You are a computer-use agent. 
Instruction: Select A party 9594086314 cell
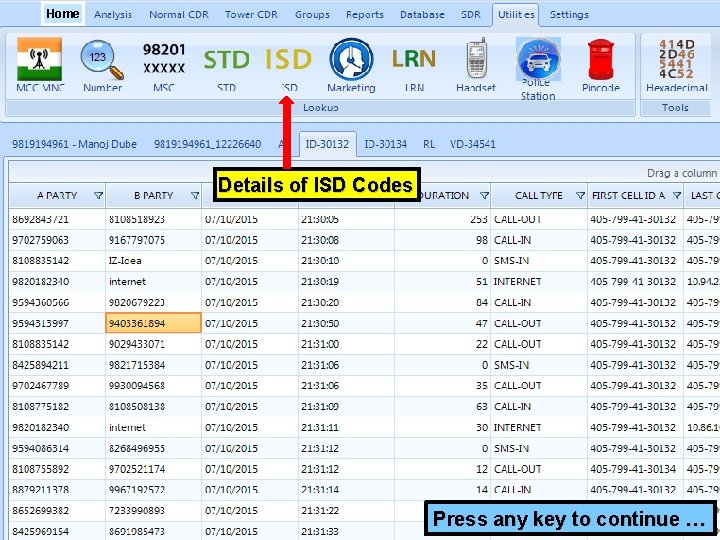click(57, 448)
